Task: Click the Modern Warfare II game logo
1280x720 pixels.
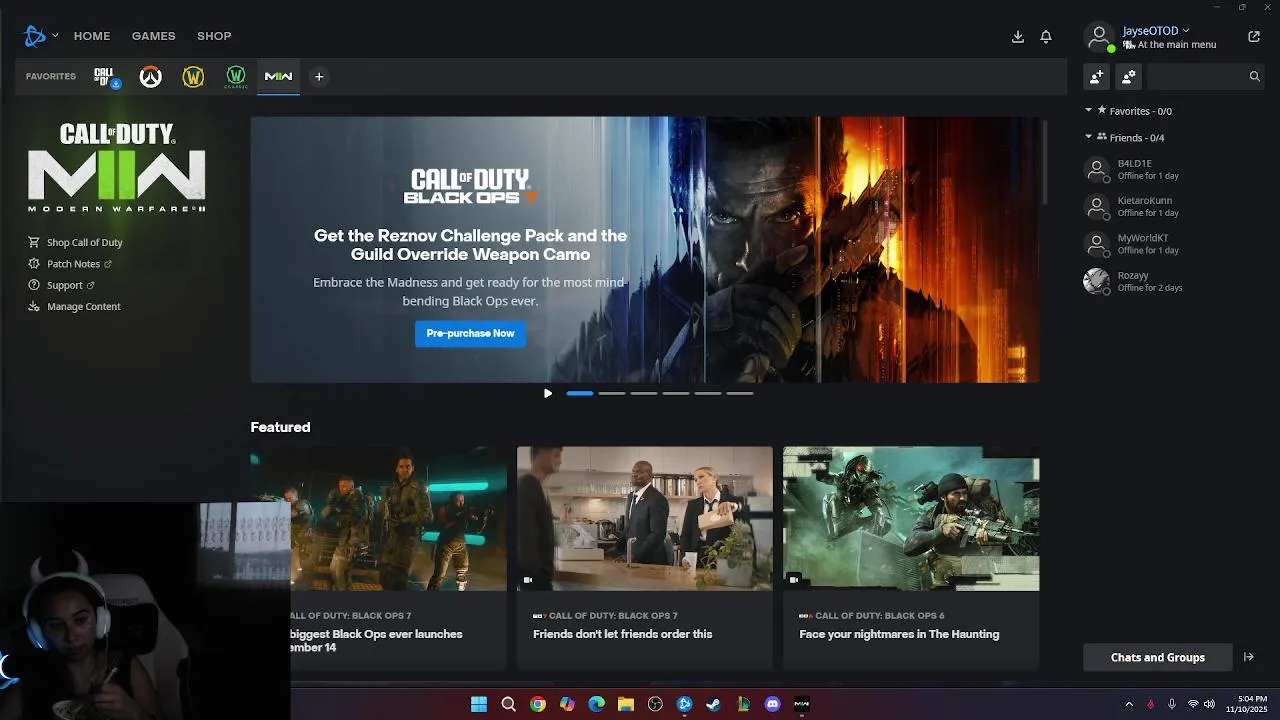Action: click(x=117, y=167)
